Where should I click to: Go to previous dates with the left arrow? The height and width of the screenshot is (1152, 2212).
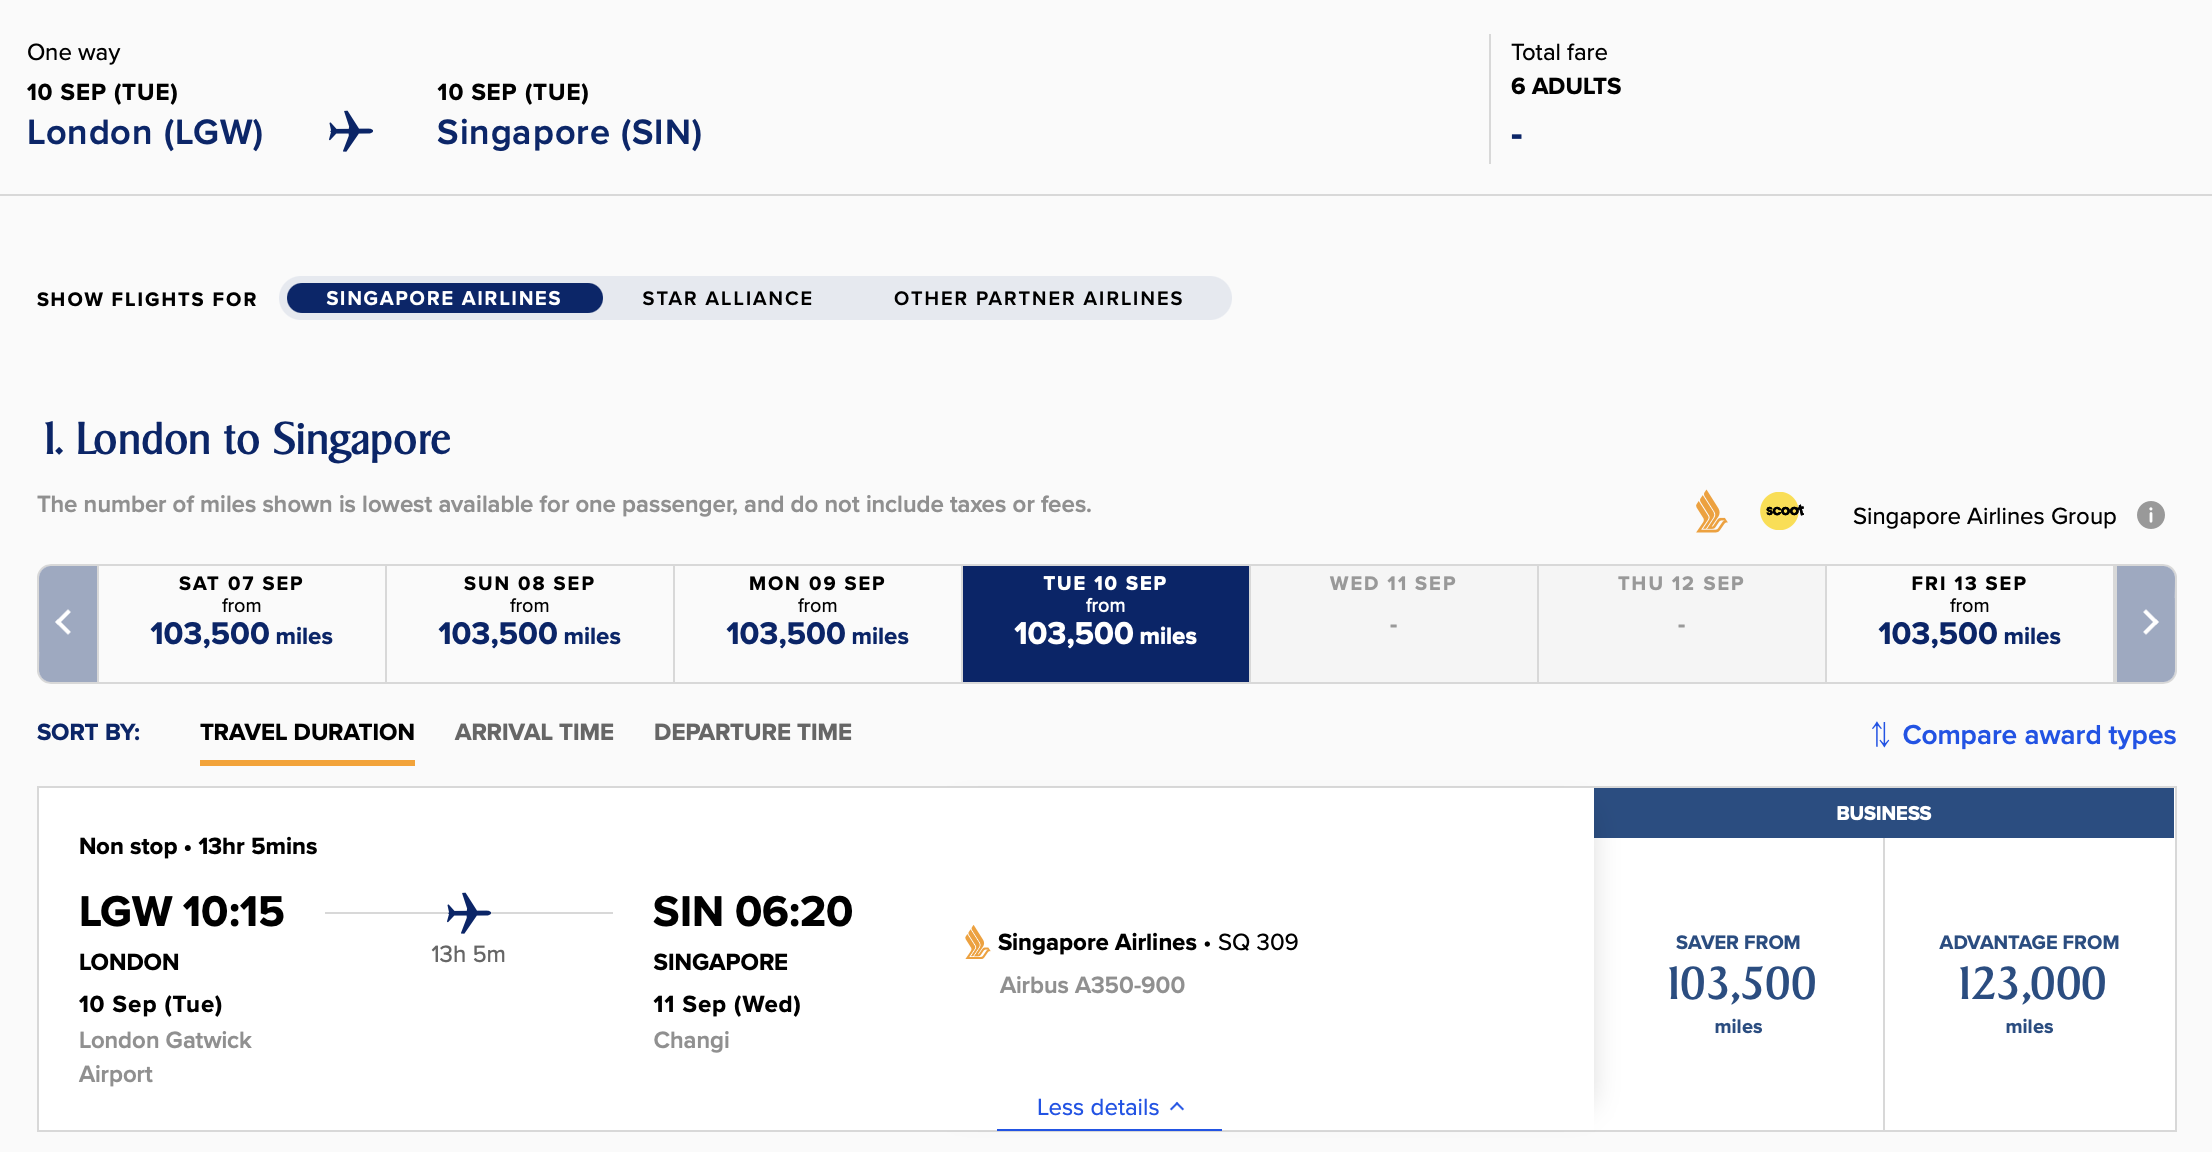tap(67, 623)
